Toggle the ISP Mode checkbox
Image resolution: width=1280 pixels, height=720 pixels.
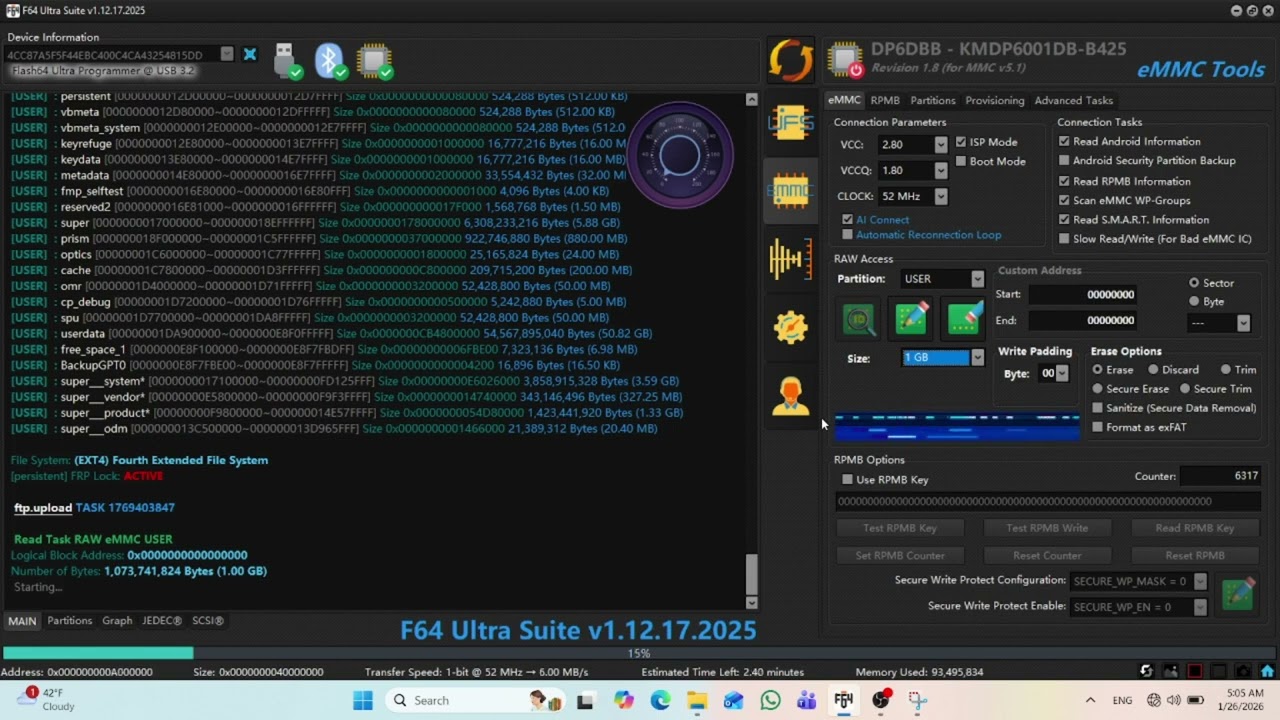click(961, 142)
